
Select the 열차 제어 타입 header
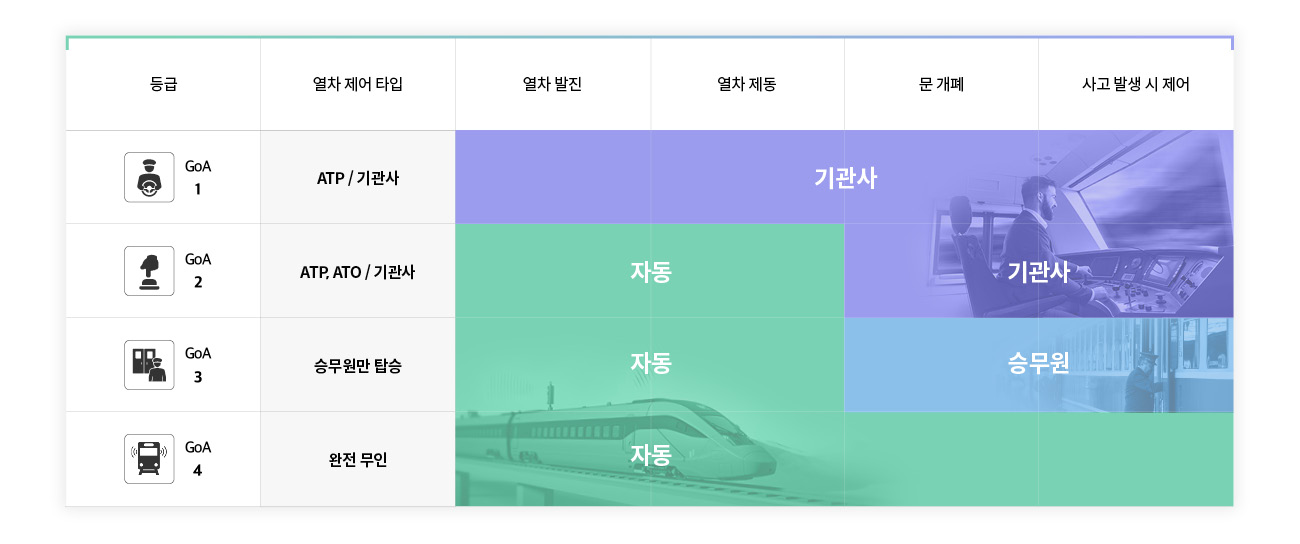pyautogui.click(x=358, y=85)
